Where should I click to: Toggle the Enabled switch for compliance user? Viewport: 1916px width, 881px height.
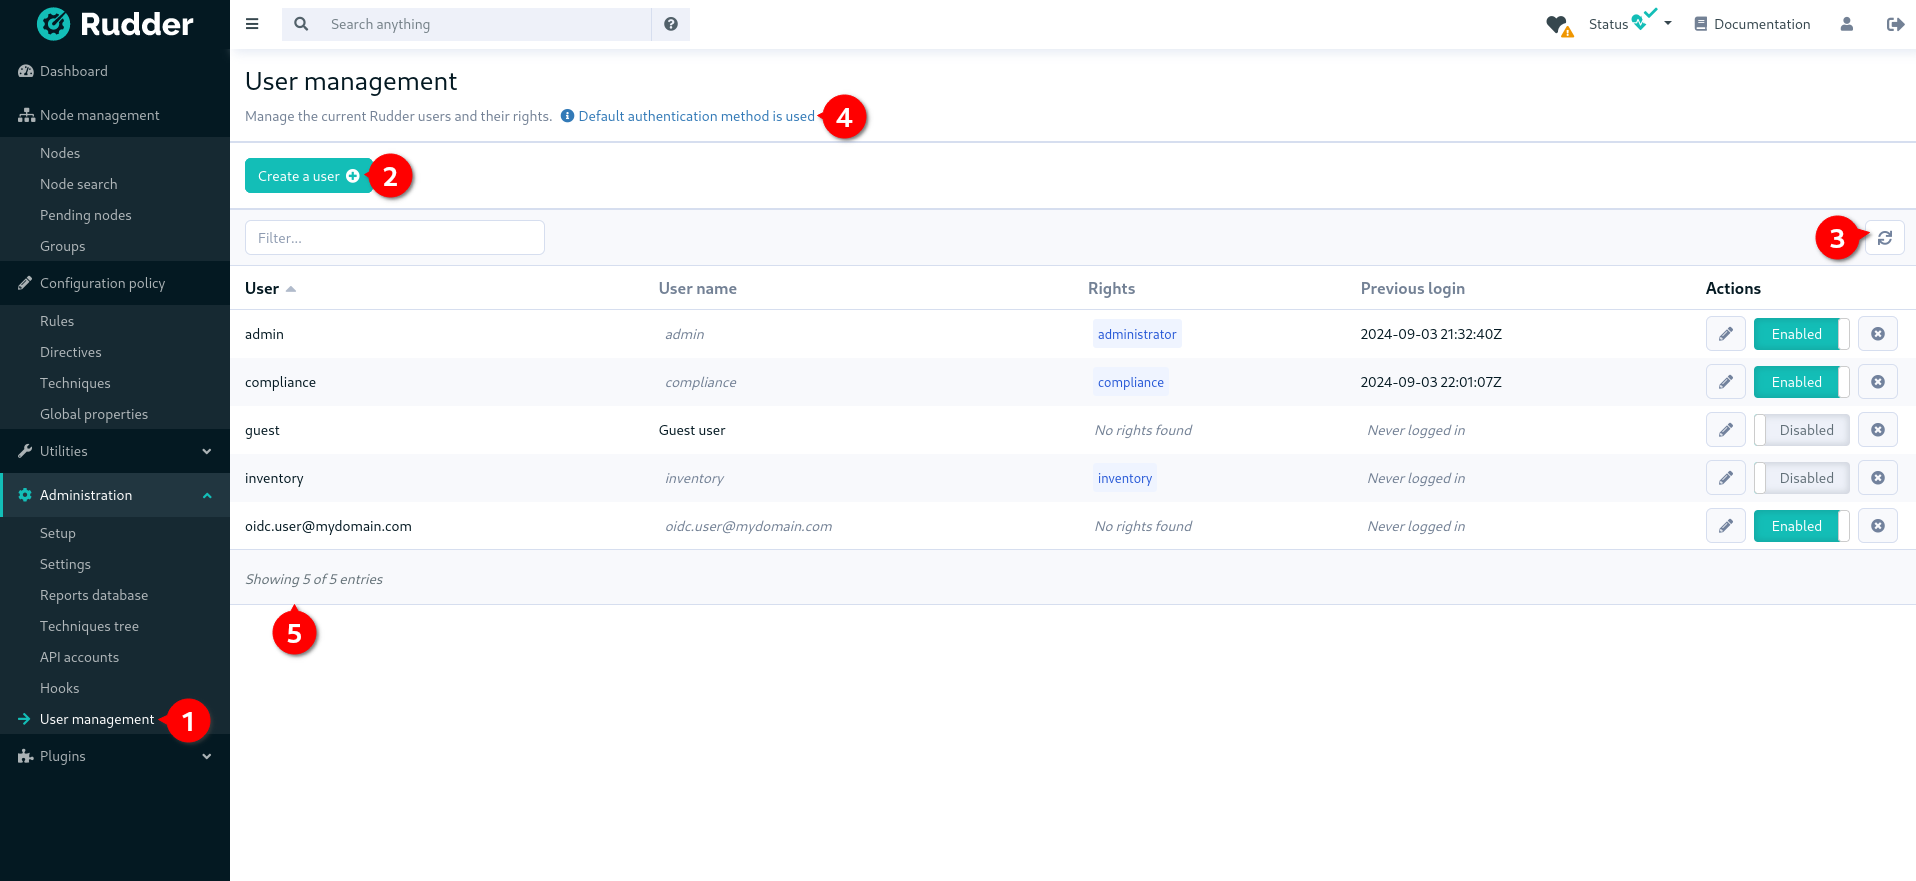point(1800,382)
